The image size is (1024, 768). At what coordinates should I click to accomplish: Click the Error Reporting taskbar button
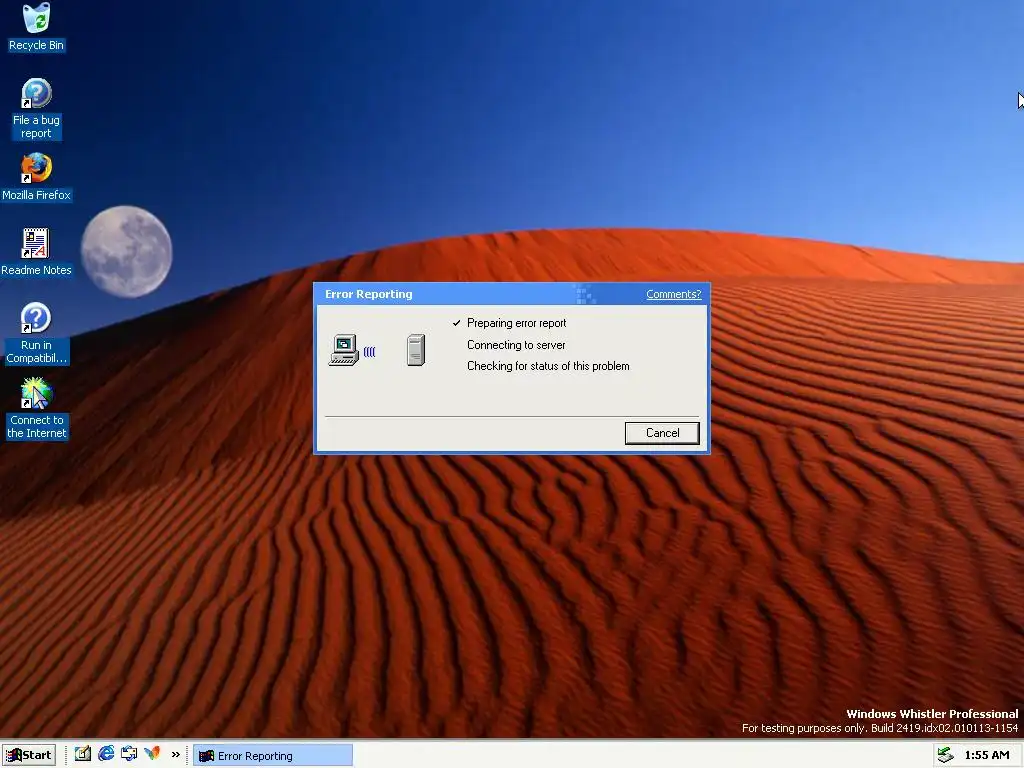tap(273, 756)
